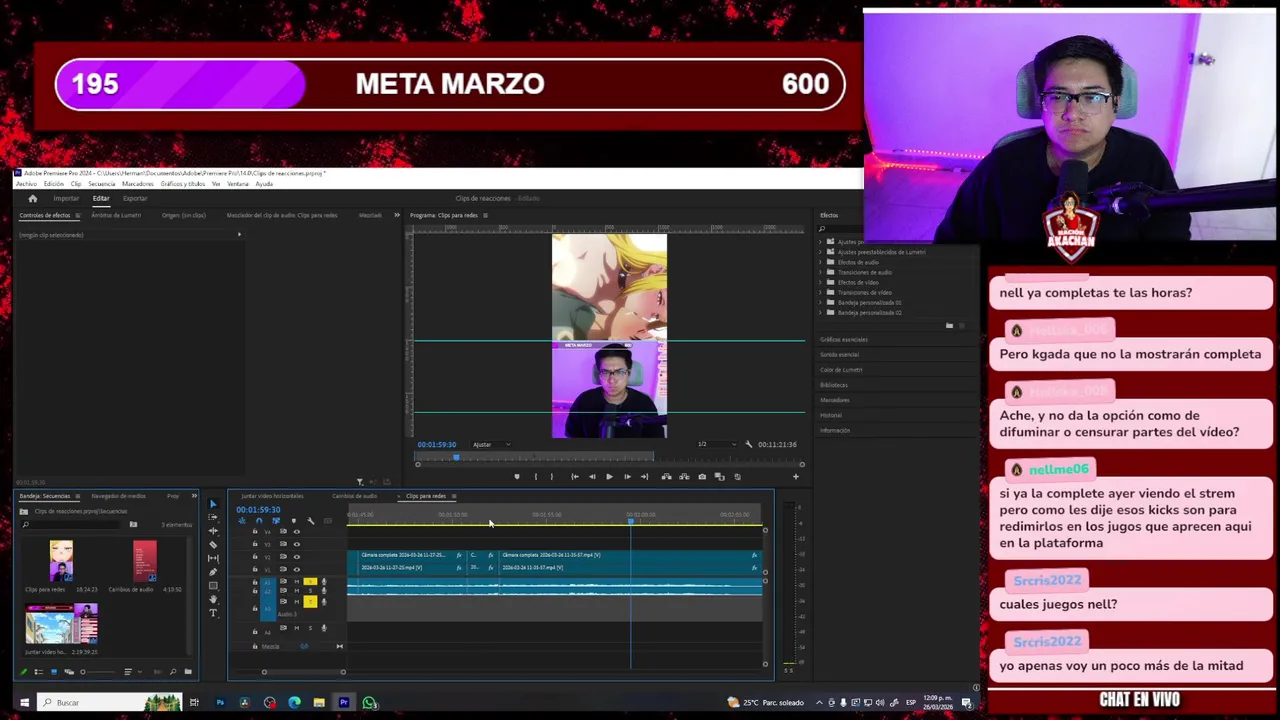This screenshot has height=720, width=1280.
Task: Play the program monitor
Action: coord(609,476)
